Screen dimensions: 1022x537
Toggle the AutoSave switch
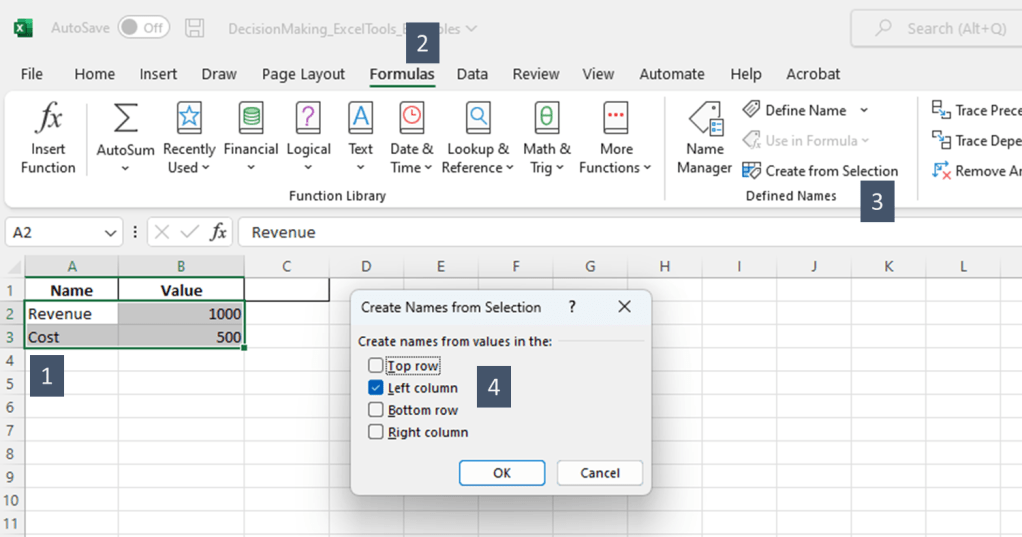143,28
